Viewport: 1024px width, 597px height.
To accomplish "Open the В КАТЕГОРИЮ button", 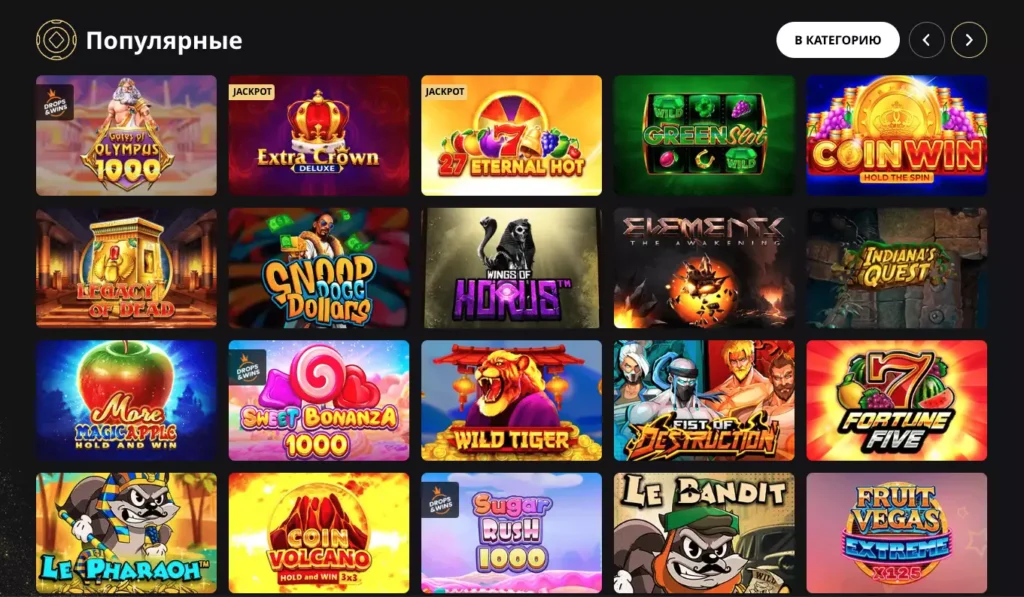I will (838, 40).
